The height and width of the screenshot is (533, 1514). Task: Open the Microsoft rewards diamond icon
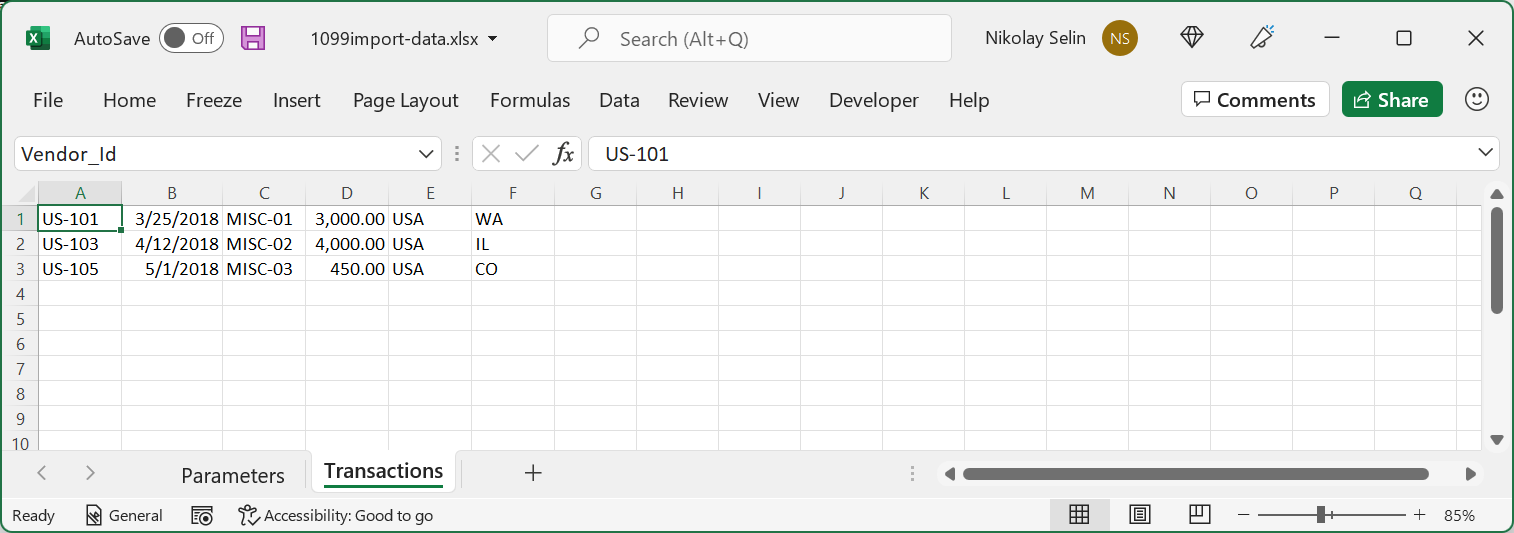1192,38
